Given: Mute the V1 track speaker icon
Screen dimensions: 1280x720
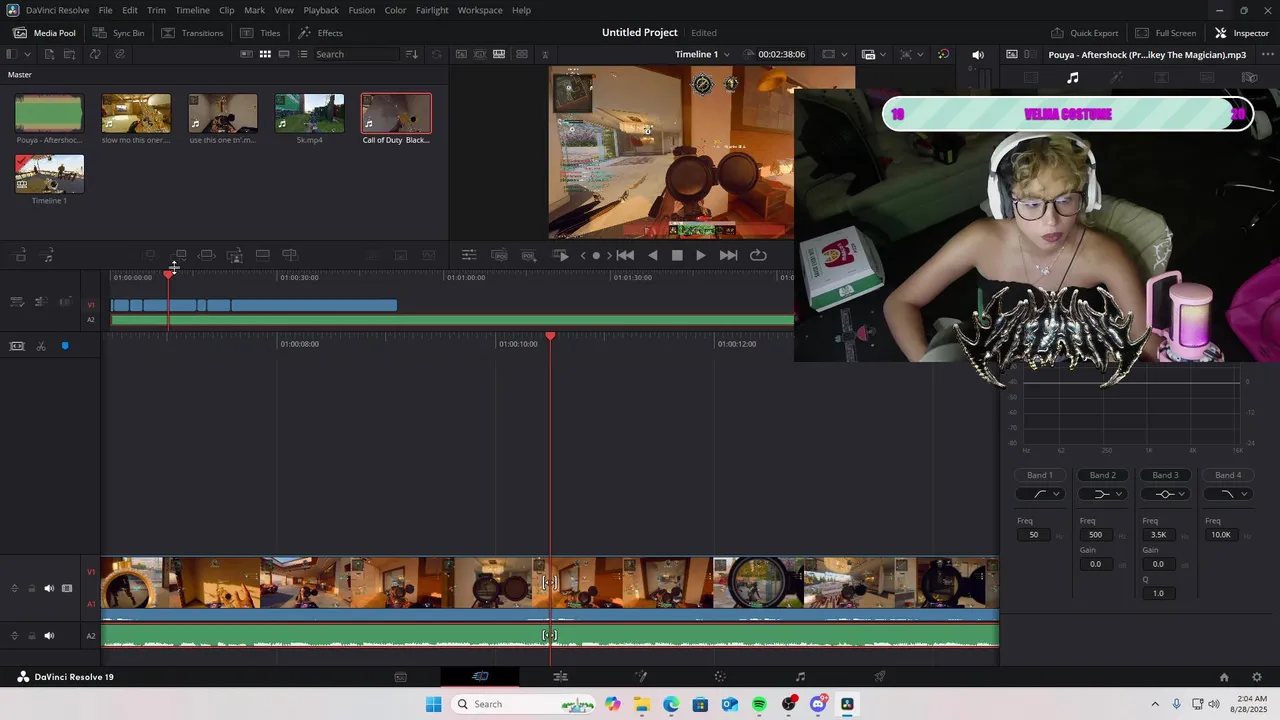Looking at the screenshot, I should 49,588.
